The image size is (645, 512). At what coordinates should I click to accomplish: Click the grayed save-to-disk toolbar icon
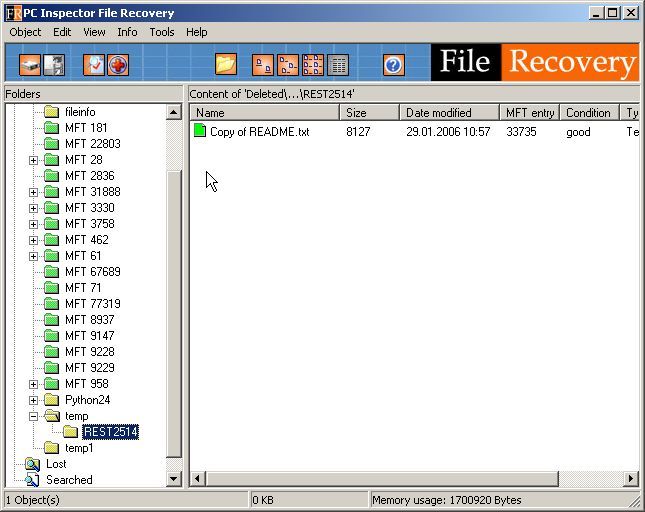[x=54, y=65]
